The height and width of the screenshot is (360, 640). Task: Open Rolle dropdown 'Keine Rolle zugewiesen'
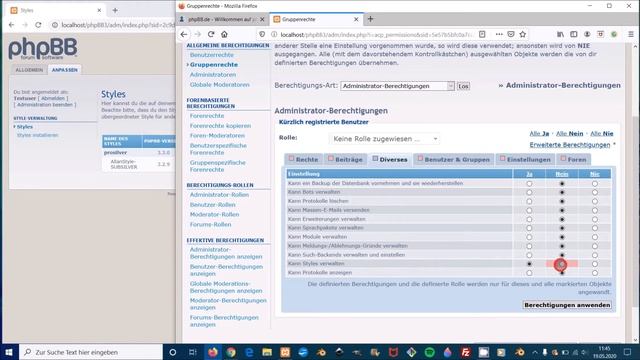384,139
